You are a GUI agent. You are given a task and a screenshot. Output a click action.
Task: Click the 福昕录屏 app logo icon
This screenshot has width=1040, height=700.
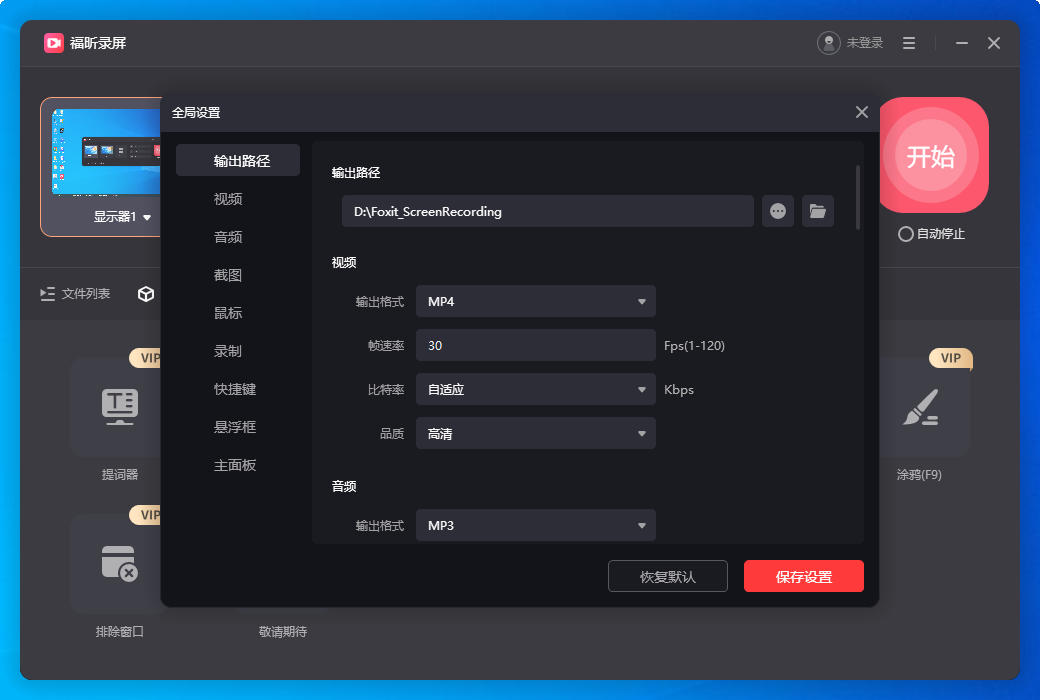click(x=54, y=43)
